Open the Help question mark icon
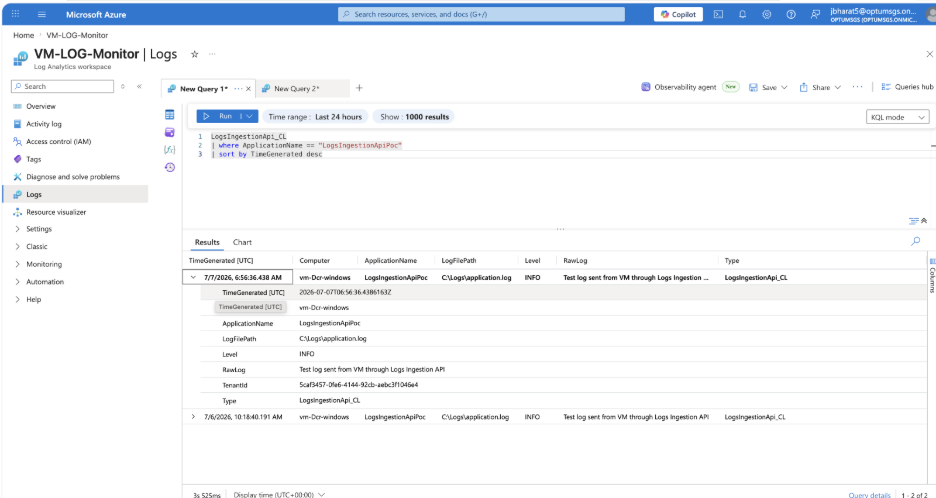 (x=791, y=14)
